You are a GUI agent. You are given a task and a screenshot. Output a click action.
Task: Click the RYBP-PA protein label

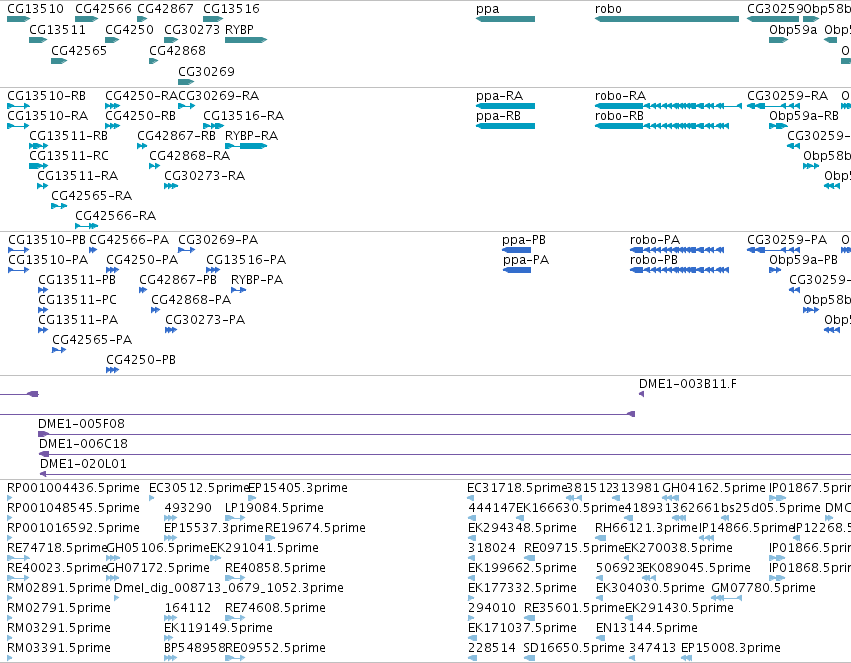257,280
